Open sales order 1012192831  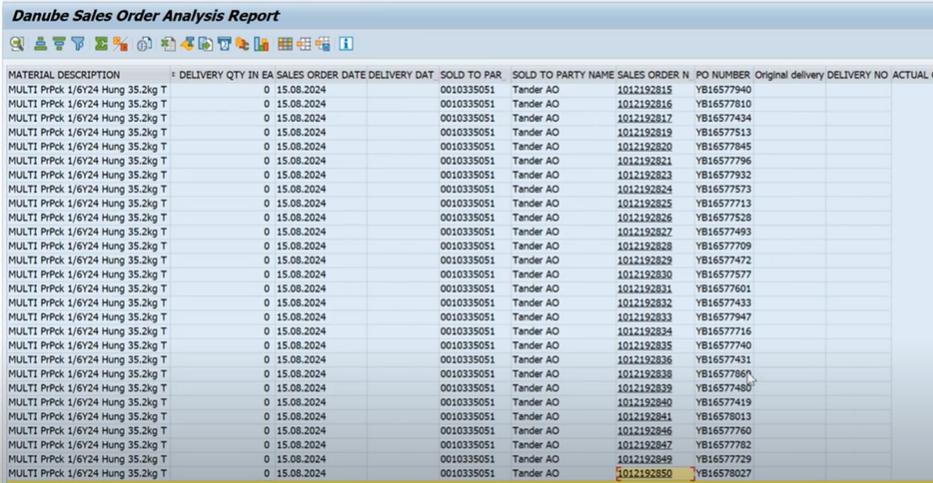644,289
